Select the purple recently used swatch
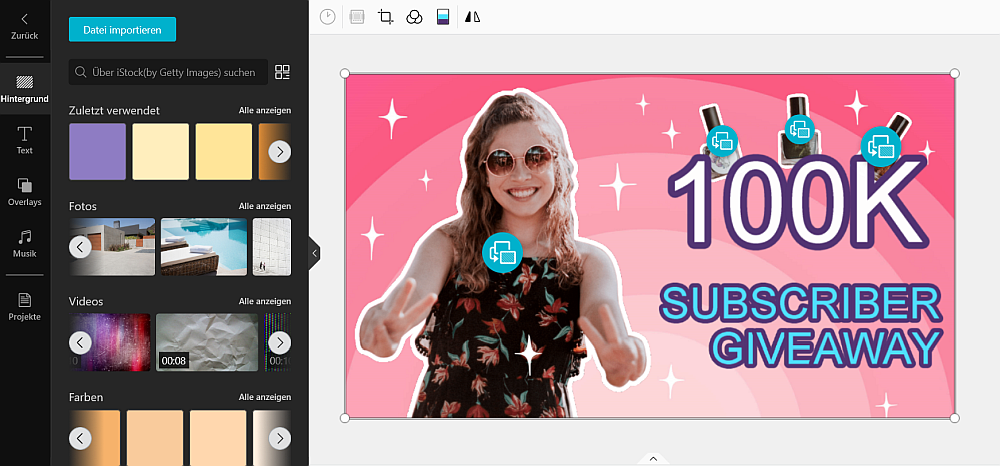This screenshot has height=466, width=1000. tap(98, 152)
